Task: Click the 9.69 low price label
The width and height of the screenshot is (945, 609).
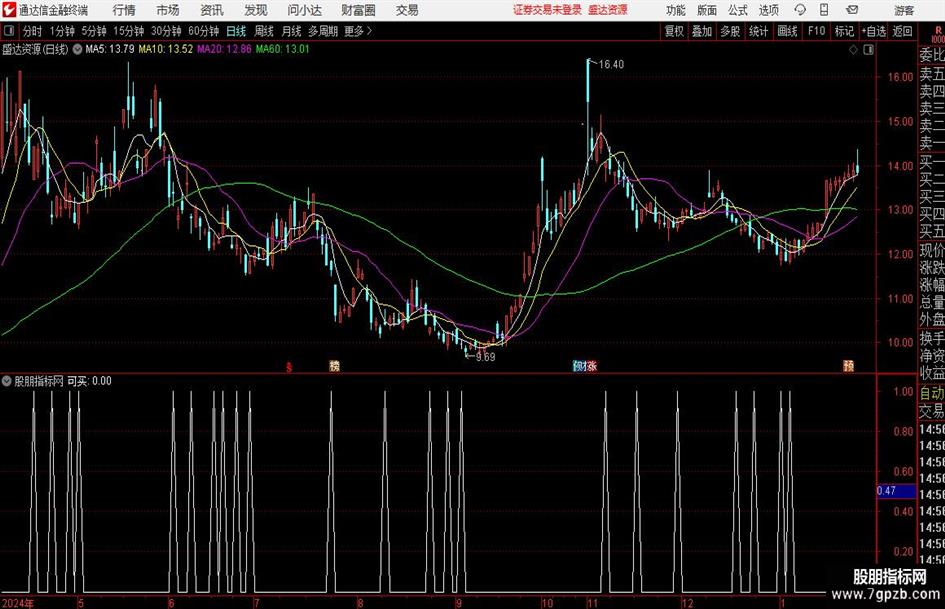Action: [485, 357]
